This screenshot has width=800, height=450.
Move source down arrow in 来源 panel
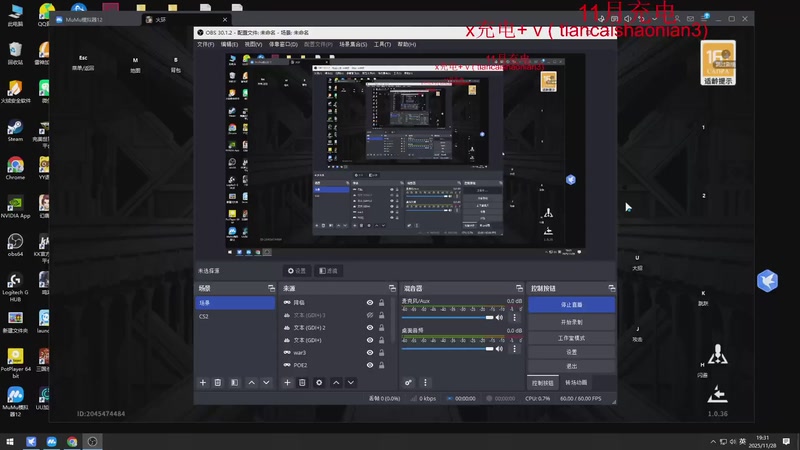(351, 383)
